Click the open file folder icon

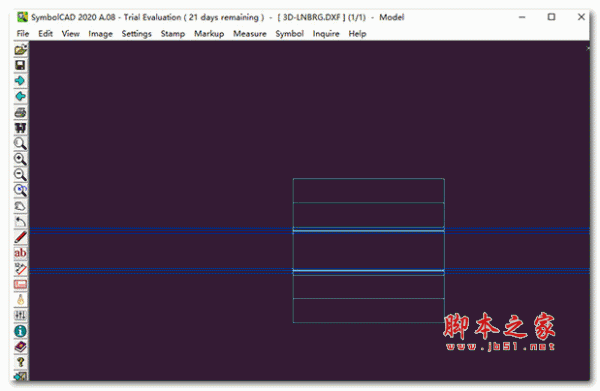coord(21,50)
